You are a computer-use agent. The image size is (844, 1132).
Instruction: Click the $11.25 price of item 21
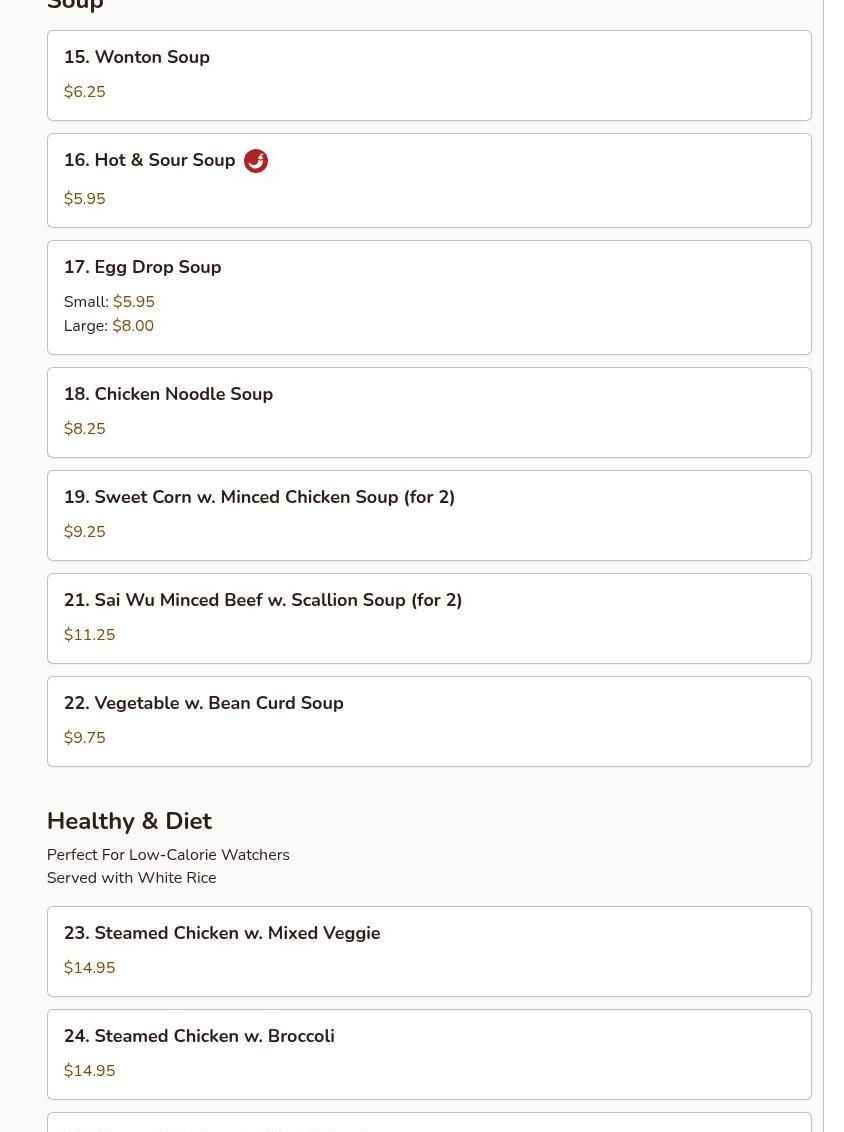89,635
